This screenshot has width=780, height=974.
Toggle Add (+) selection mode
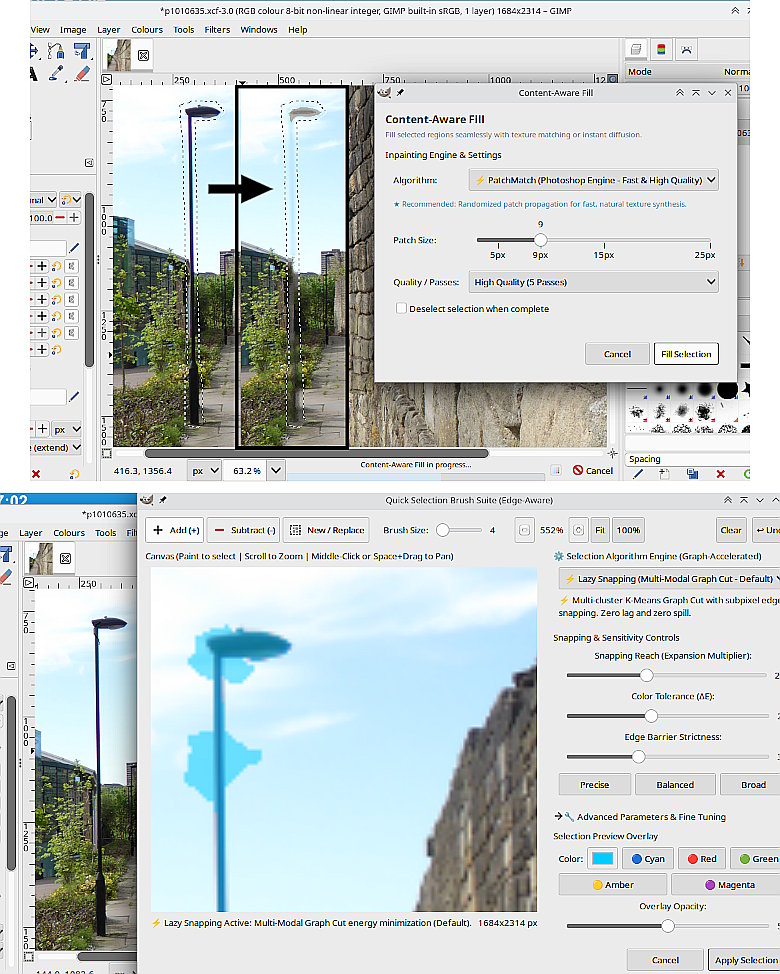click(176, 530)
